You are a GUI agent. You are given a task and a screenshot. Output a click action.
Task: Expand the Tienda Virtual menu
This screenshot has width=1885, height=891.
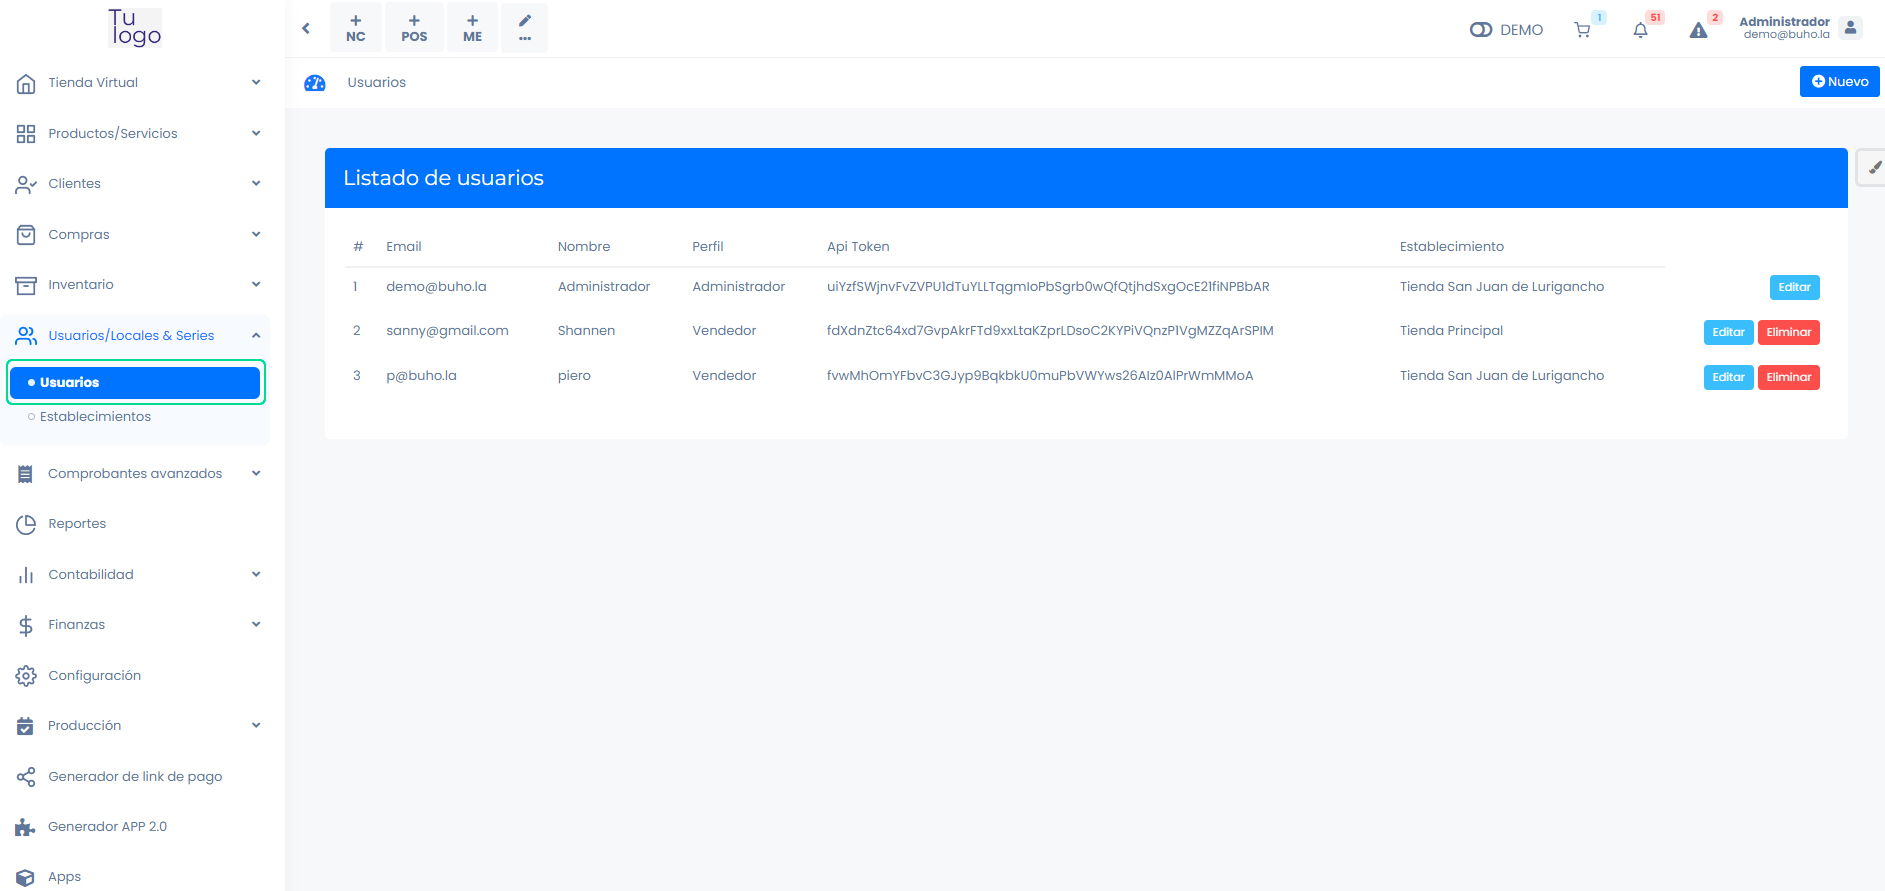pyautogui.click(x=137, y=83)
